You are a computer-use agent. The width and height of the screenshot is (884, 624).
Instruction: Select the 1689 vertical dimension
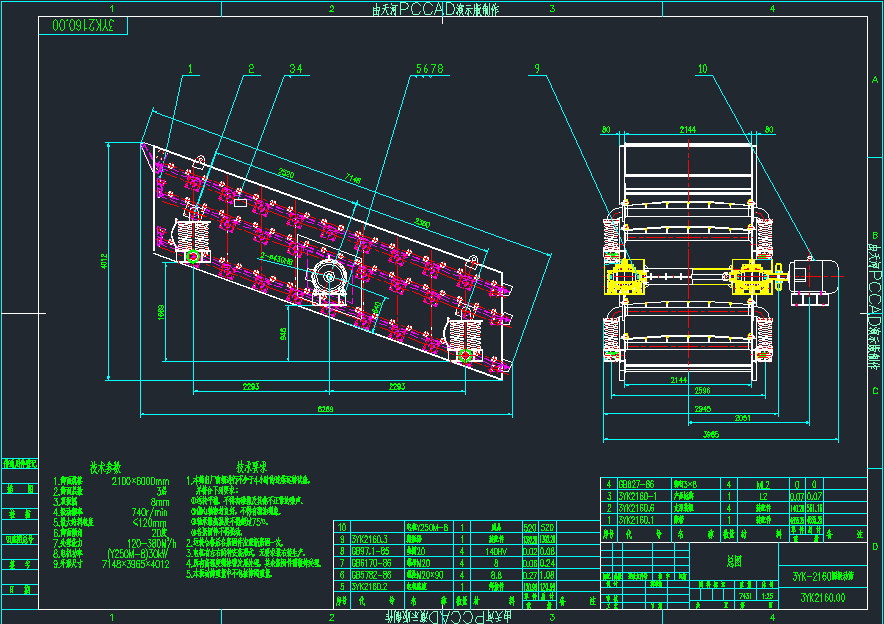tap(162, 312)
